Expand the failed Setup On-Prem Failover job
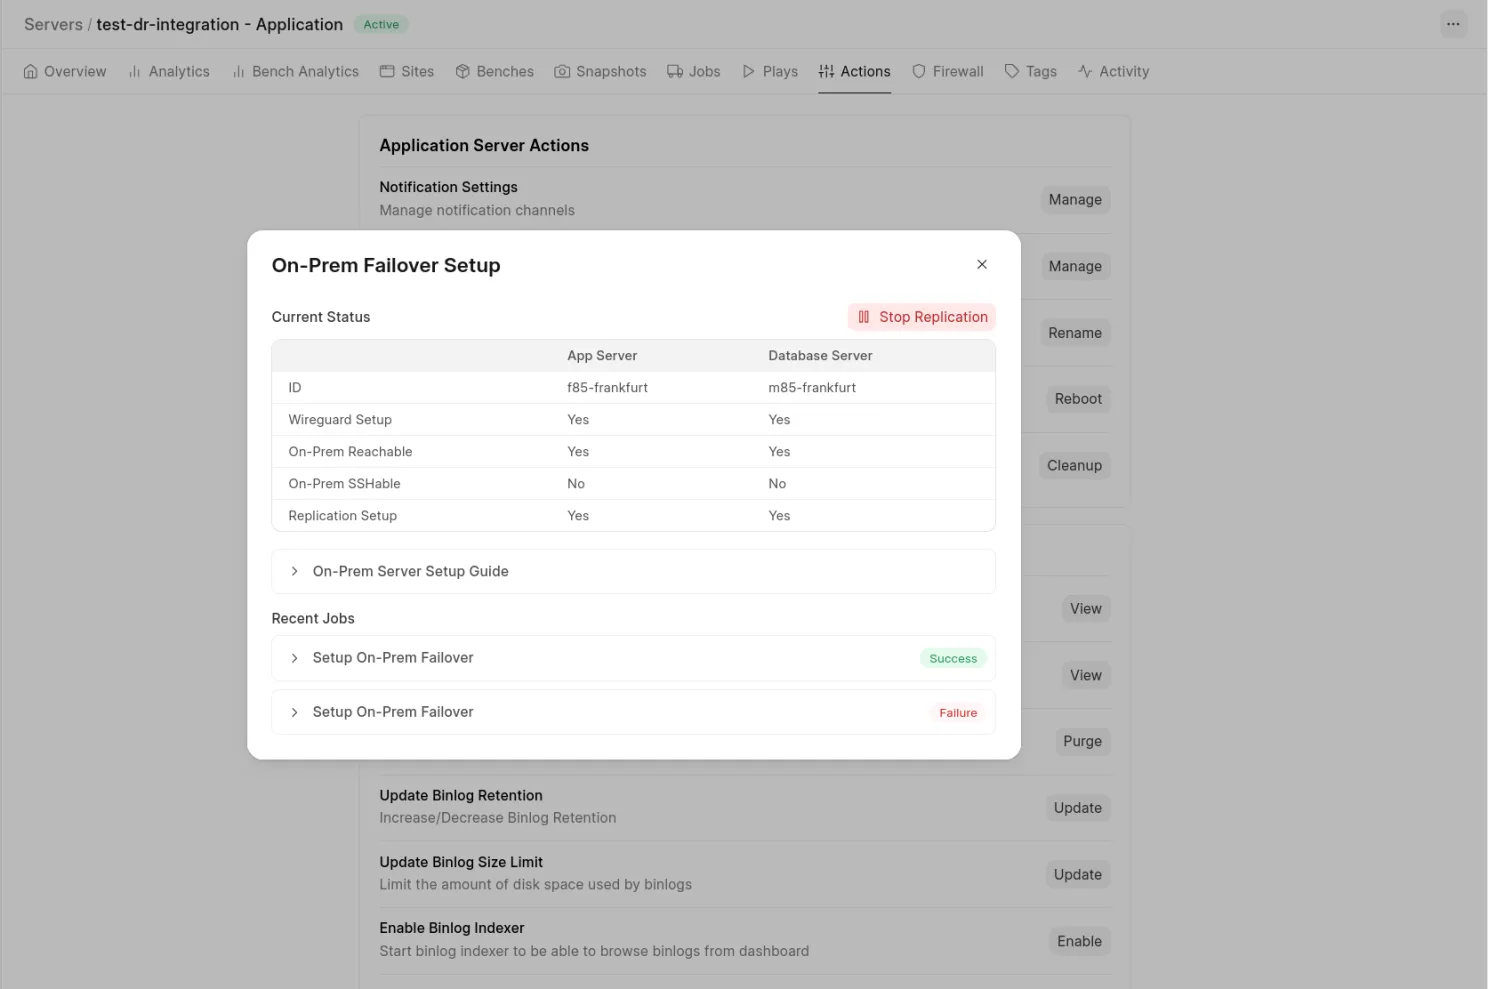This screenshot has width=1488, height=989. (393, 712)
